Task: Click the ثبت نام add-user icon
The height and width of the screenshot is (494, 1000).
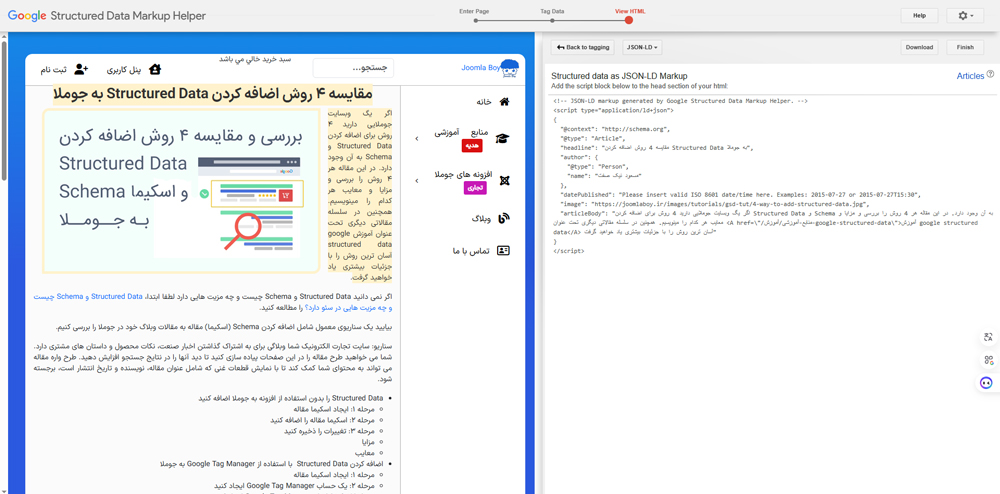Action: [x=81, y=69]
